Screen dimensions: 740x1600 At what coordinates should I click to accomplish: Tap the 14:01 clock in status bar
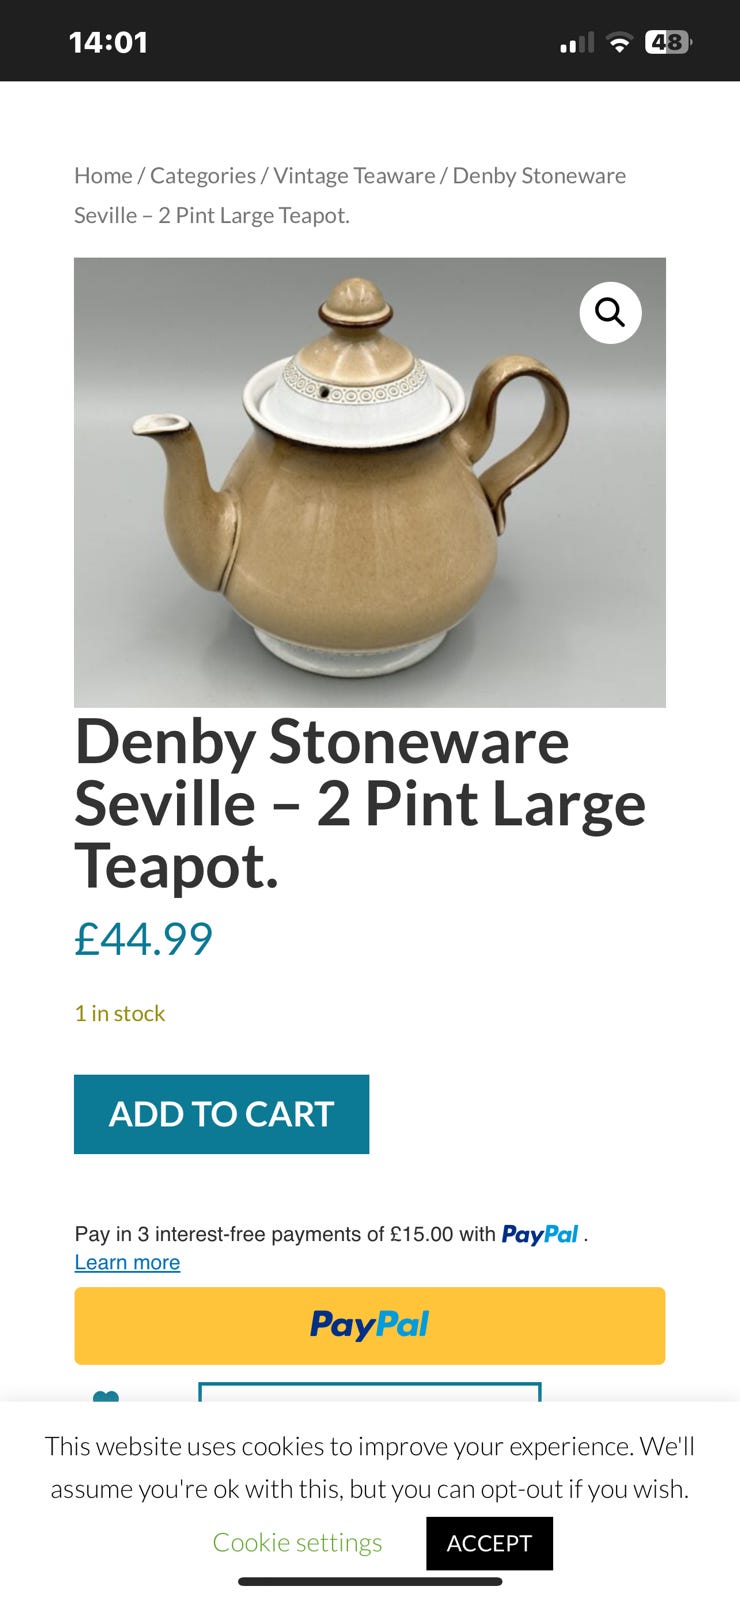point(108,42)
